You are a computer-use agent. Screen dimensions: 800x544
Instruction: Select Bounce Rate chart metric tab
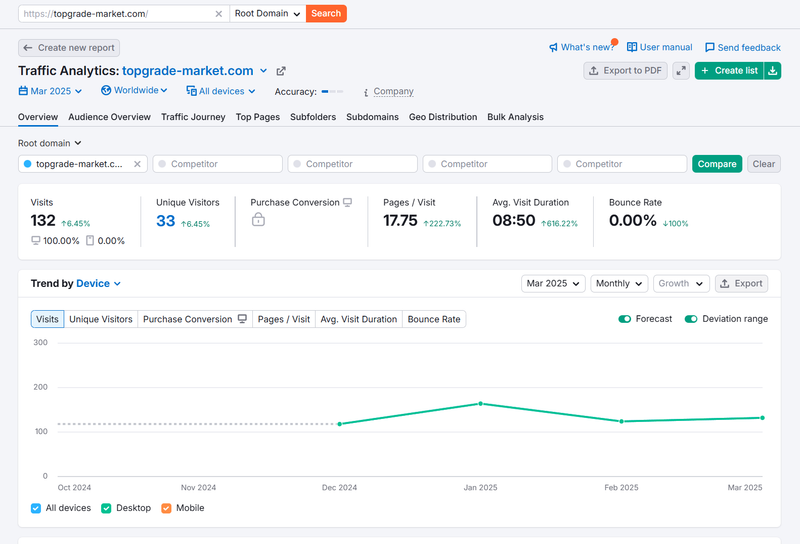tap(434, 319)
